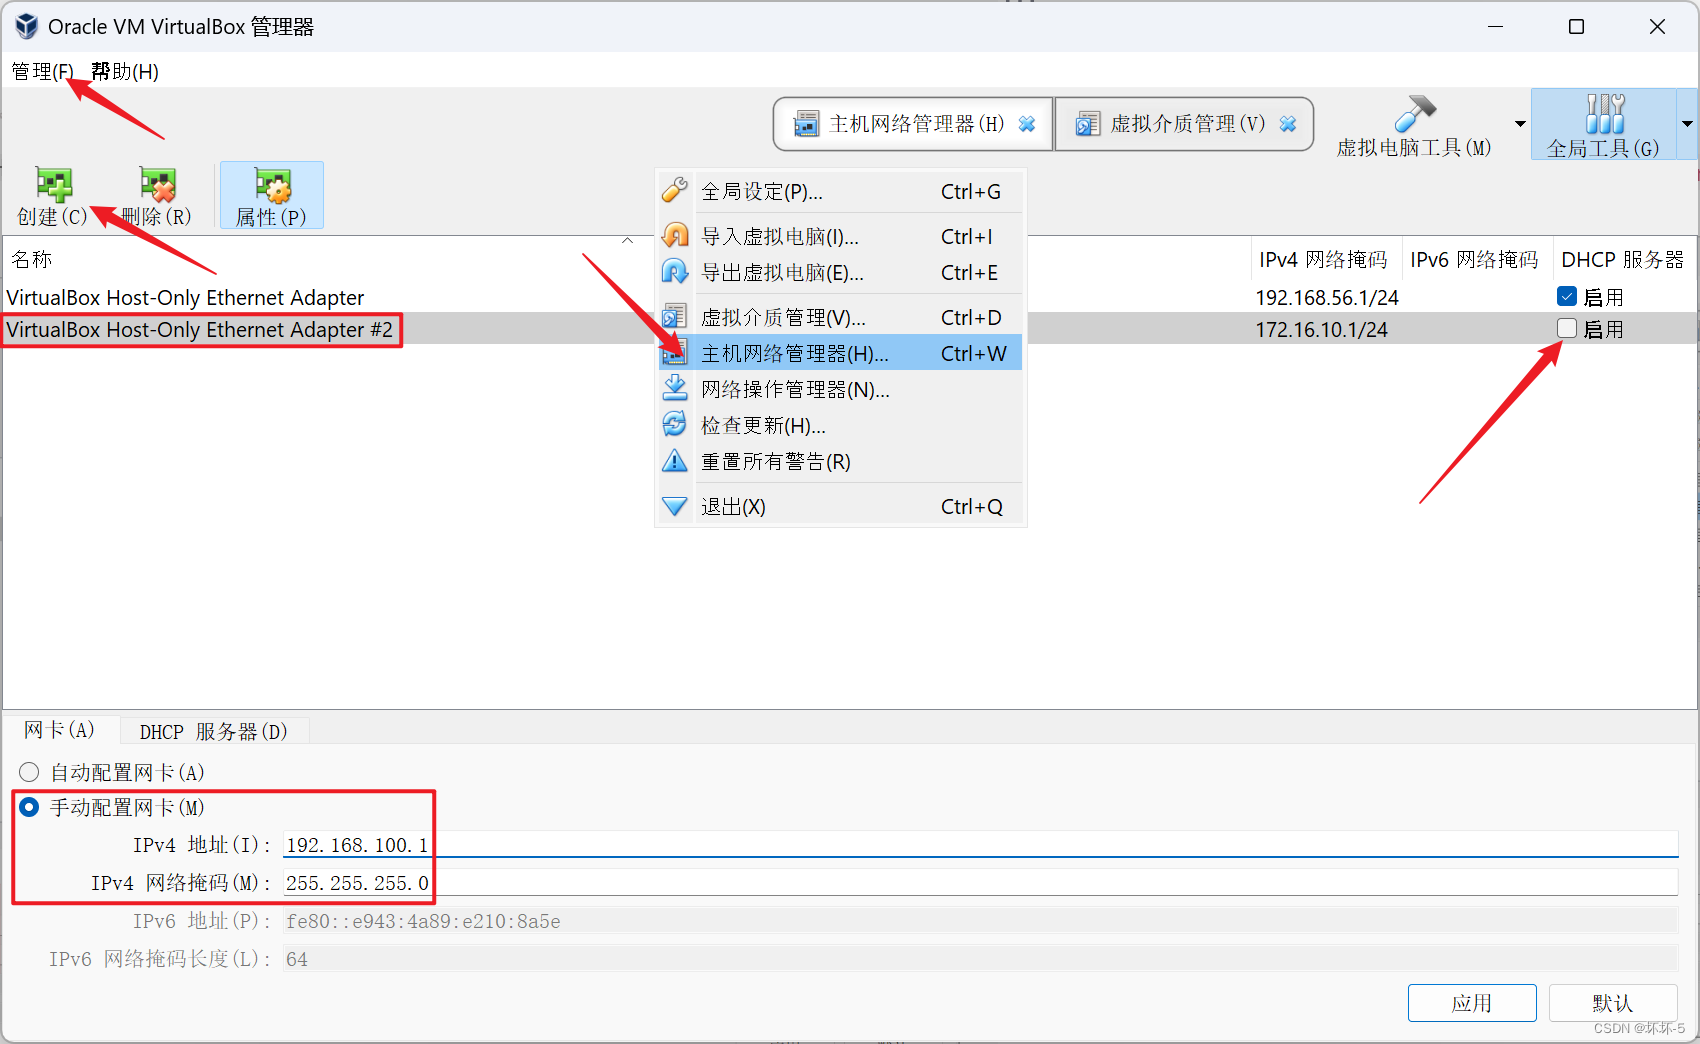
Task: Expand the Global Tools dropdown arrow
Action: pyautogui.click(x=1687, y=124)
